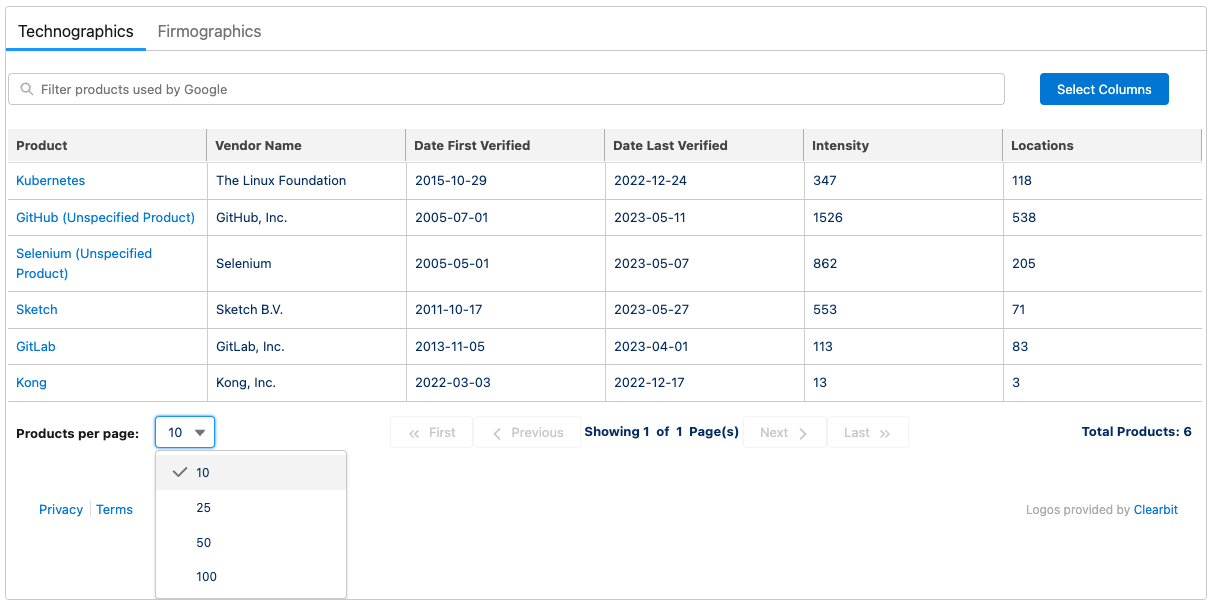
Task: Click the Privacy link
Action: click(60, 509)
